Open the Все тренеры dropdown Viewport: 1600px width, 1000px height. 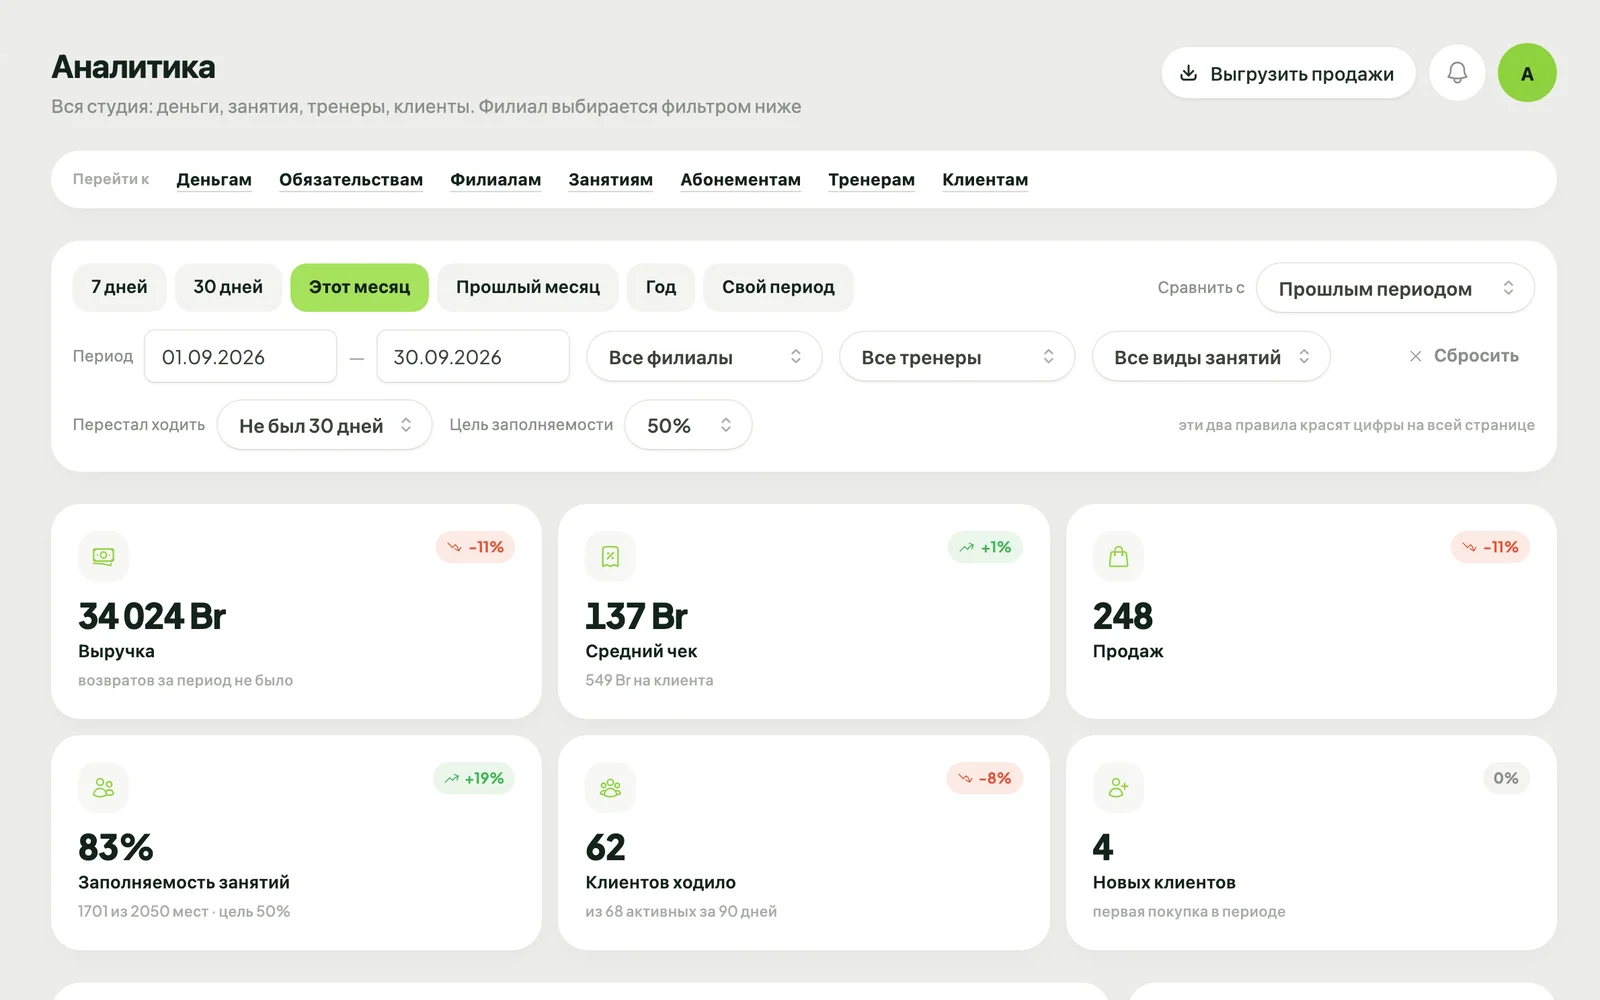coord(957,357)
